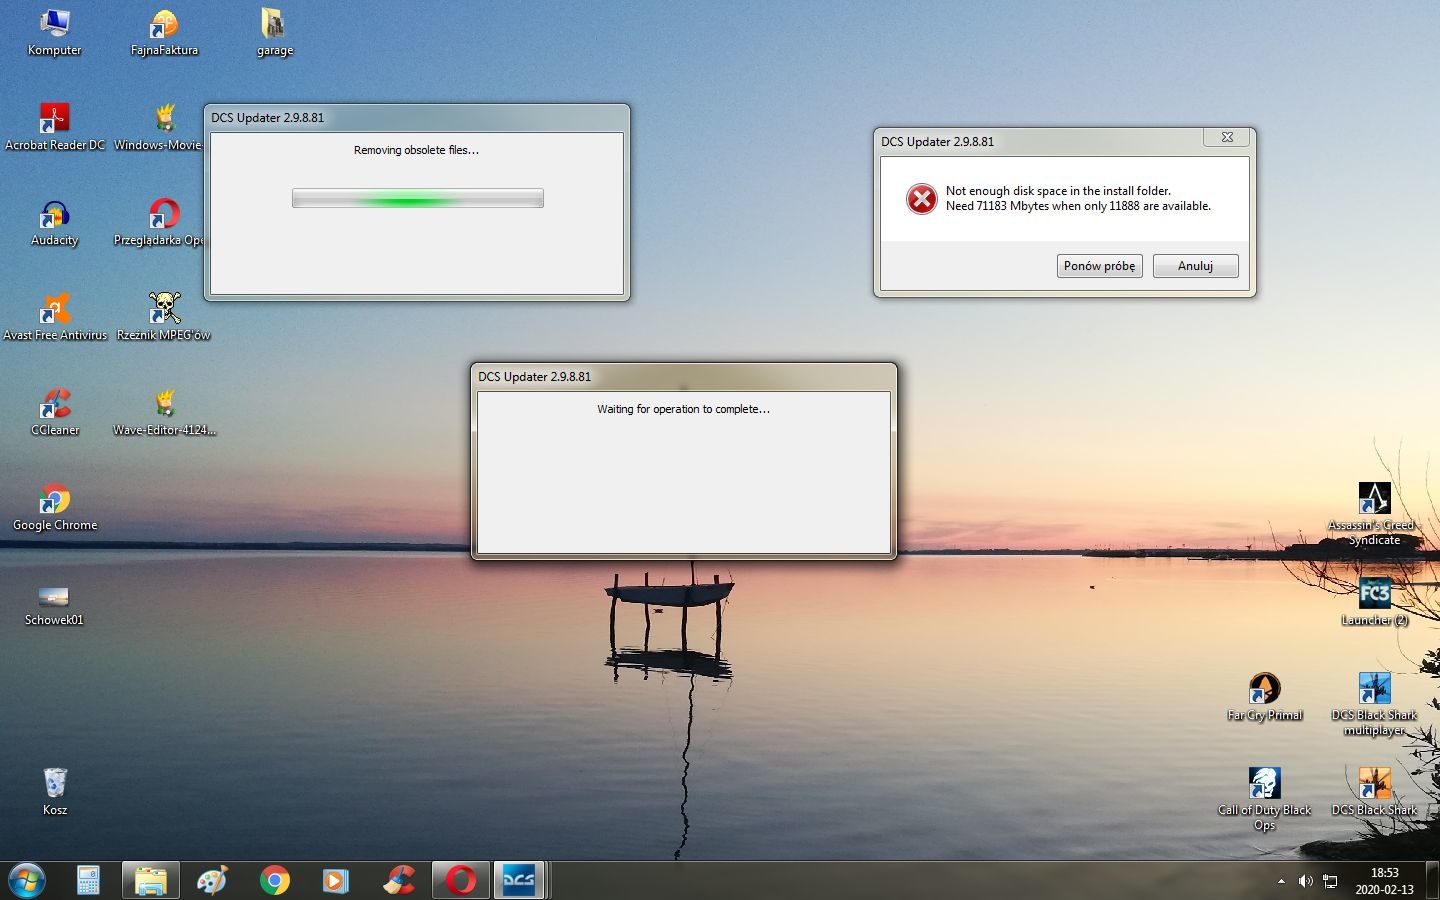Open the Calculator from the taskbar
The width and height of the screenshot is (1440, 900).
pyautogui.click(x=88, y=880)
